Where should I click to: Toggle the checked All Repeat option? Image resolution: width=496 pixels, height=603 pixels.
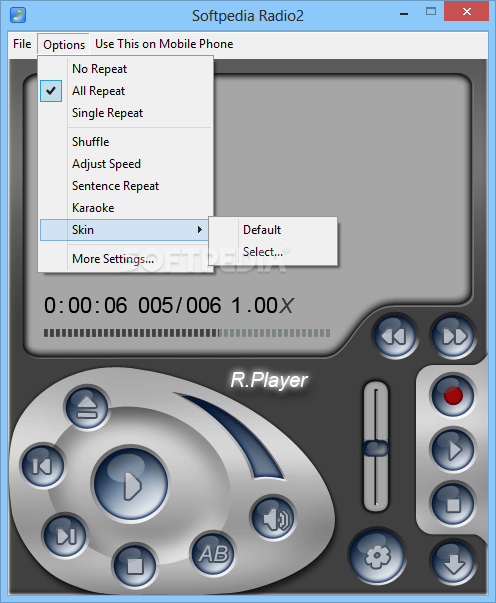pos(126,91)
